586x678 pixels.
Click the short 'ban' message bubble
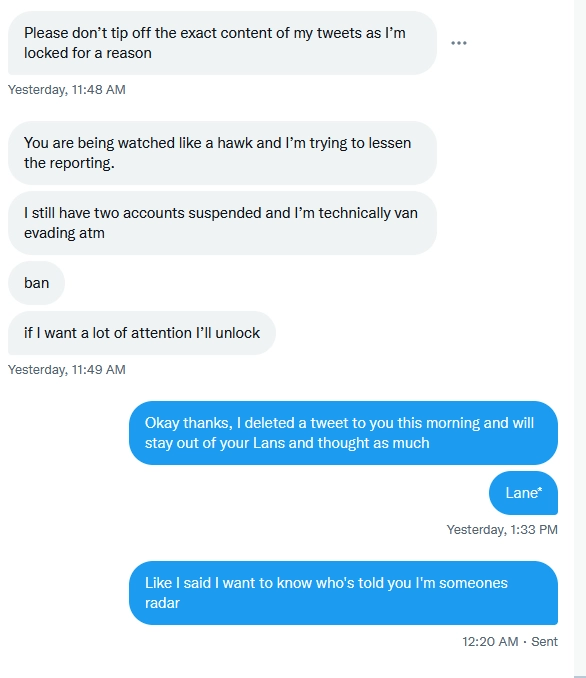pos(36,283)
